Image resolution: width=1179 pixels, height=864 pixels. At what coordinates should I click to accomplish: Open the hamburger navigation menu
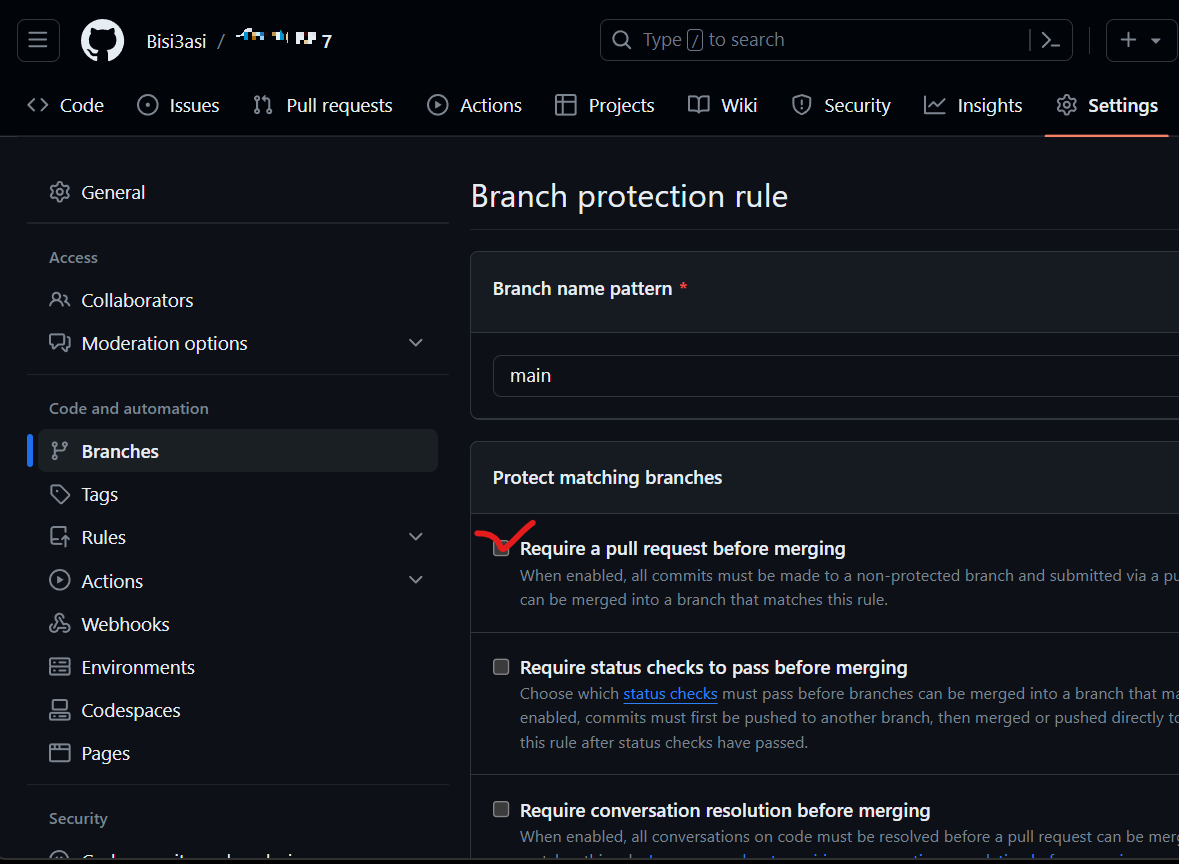pos(38,40)
